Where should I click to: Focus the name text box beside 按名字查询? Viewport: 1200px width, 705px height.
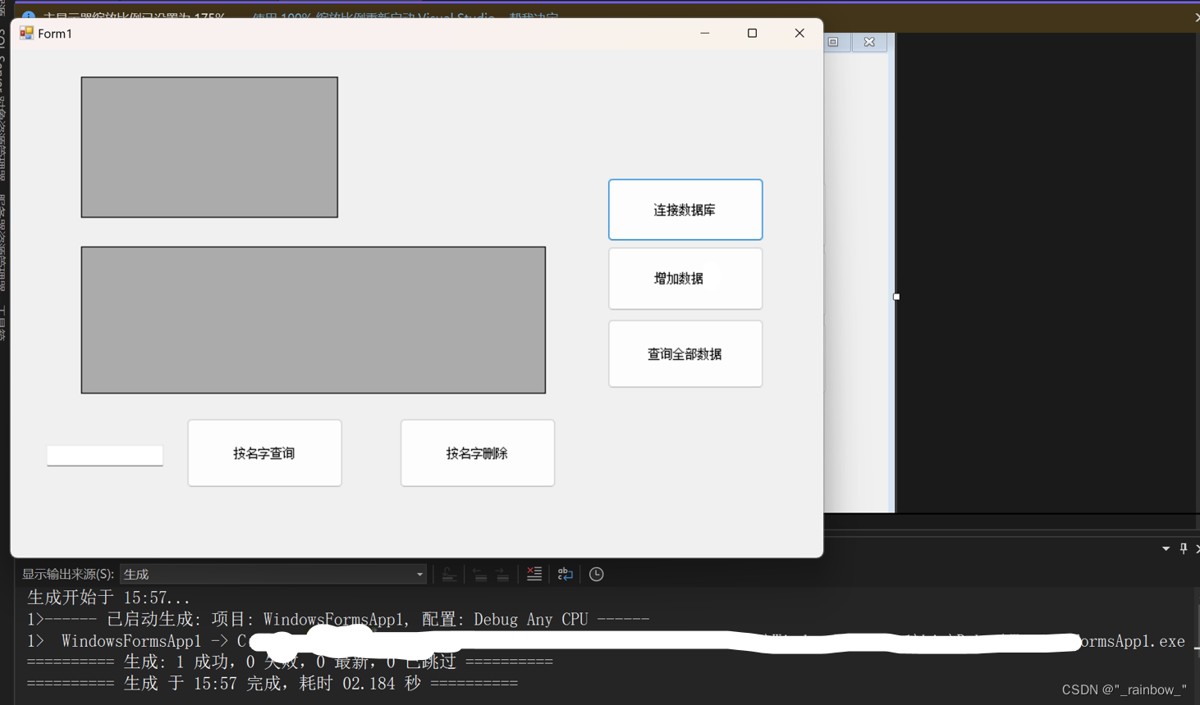pos(105,456)
